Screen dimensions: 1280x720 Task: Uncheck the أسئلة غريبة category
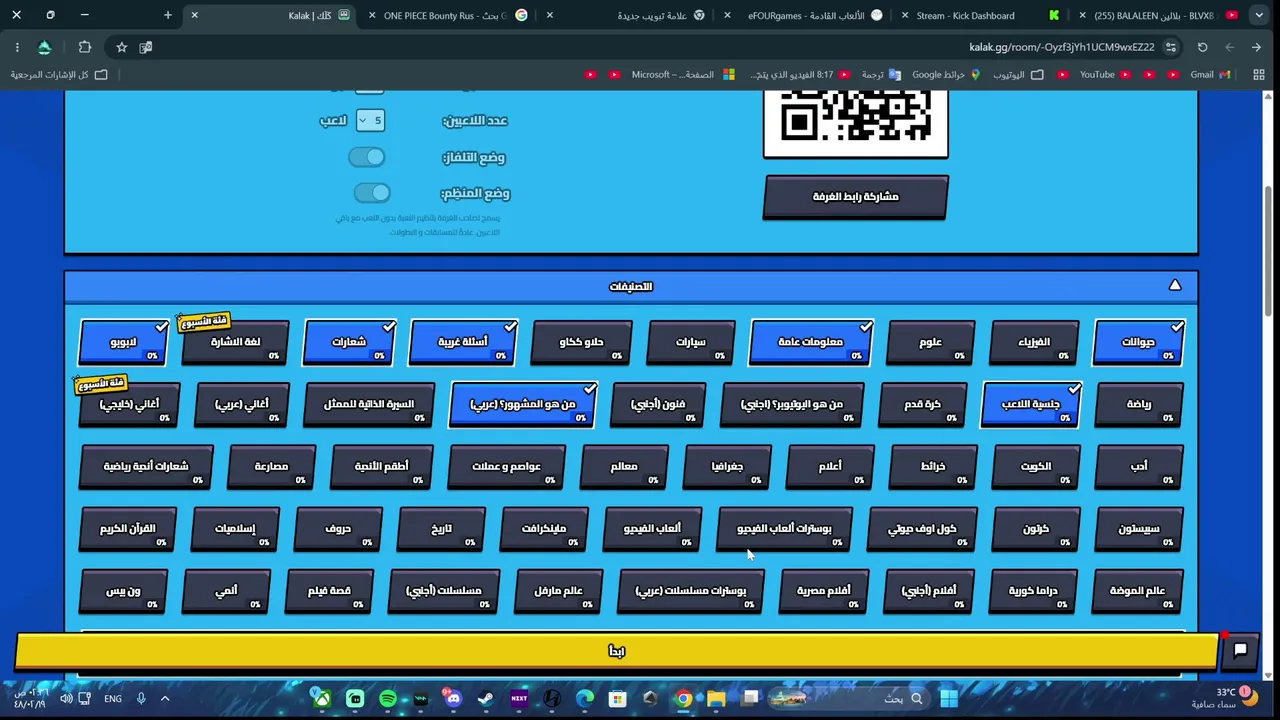463,342
